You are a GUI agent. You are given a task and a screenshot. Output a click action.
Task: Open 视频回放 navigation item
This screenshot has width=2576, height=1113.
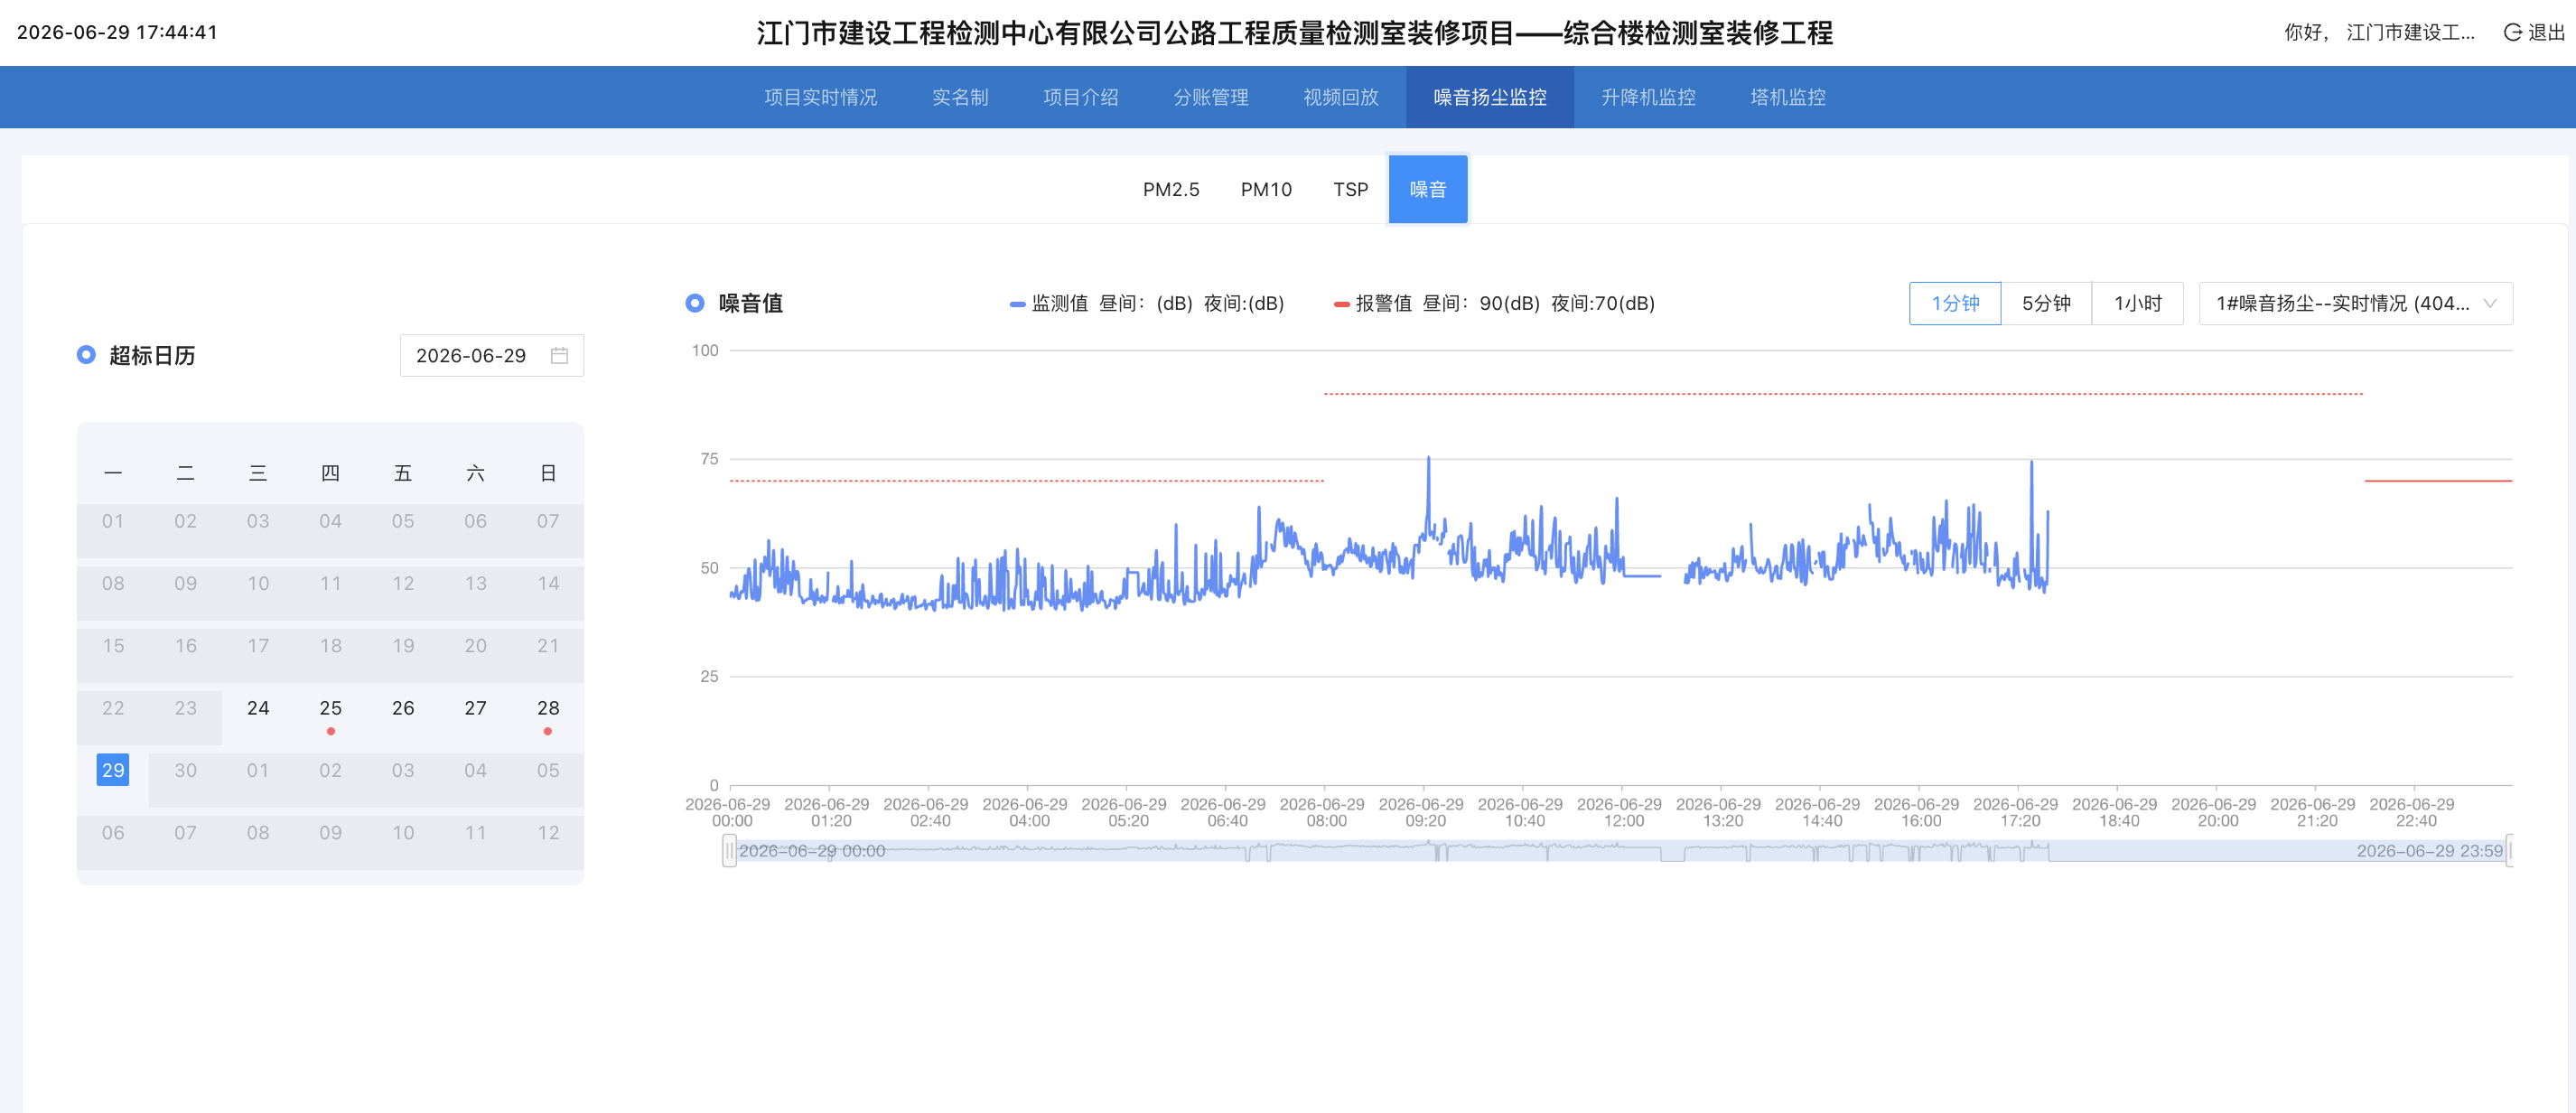(x=1340, y=97)
